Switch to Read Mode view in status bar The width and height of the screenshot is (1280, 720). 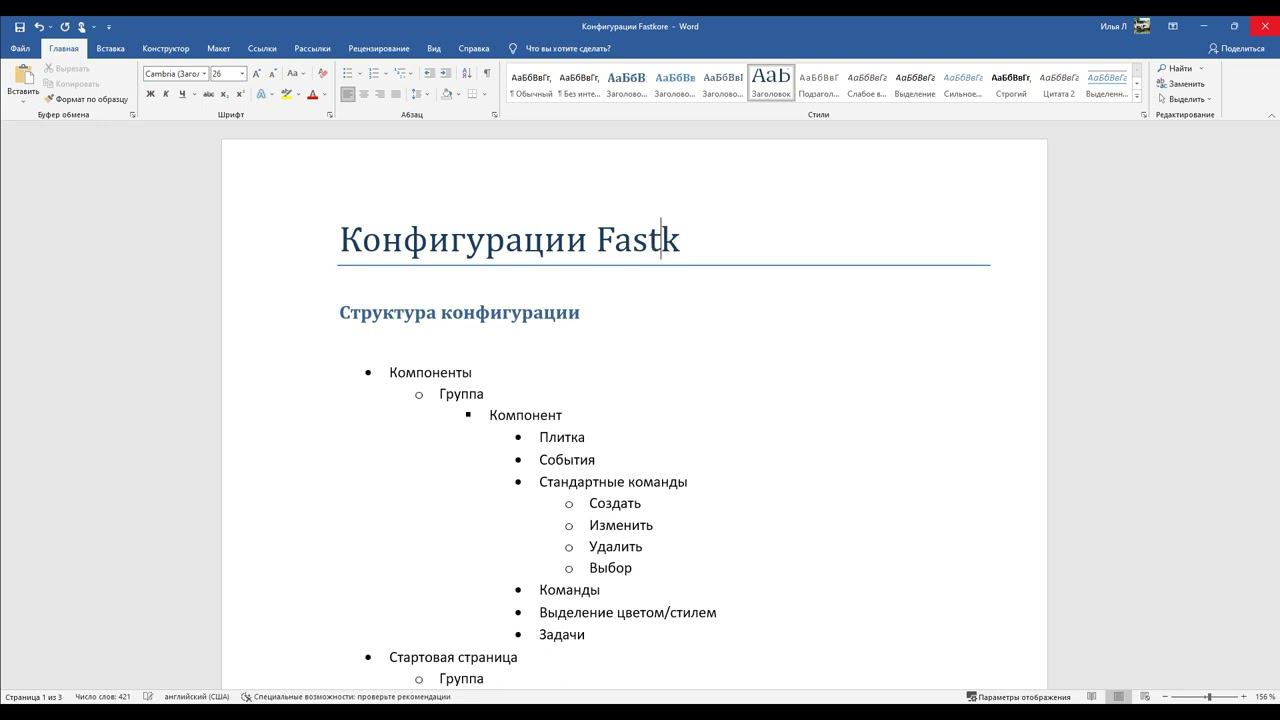point(1092,697)
